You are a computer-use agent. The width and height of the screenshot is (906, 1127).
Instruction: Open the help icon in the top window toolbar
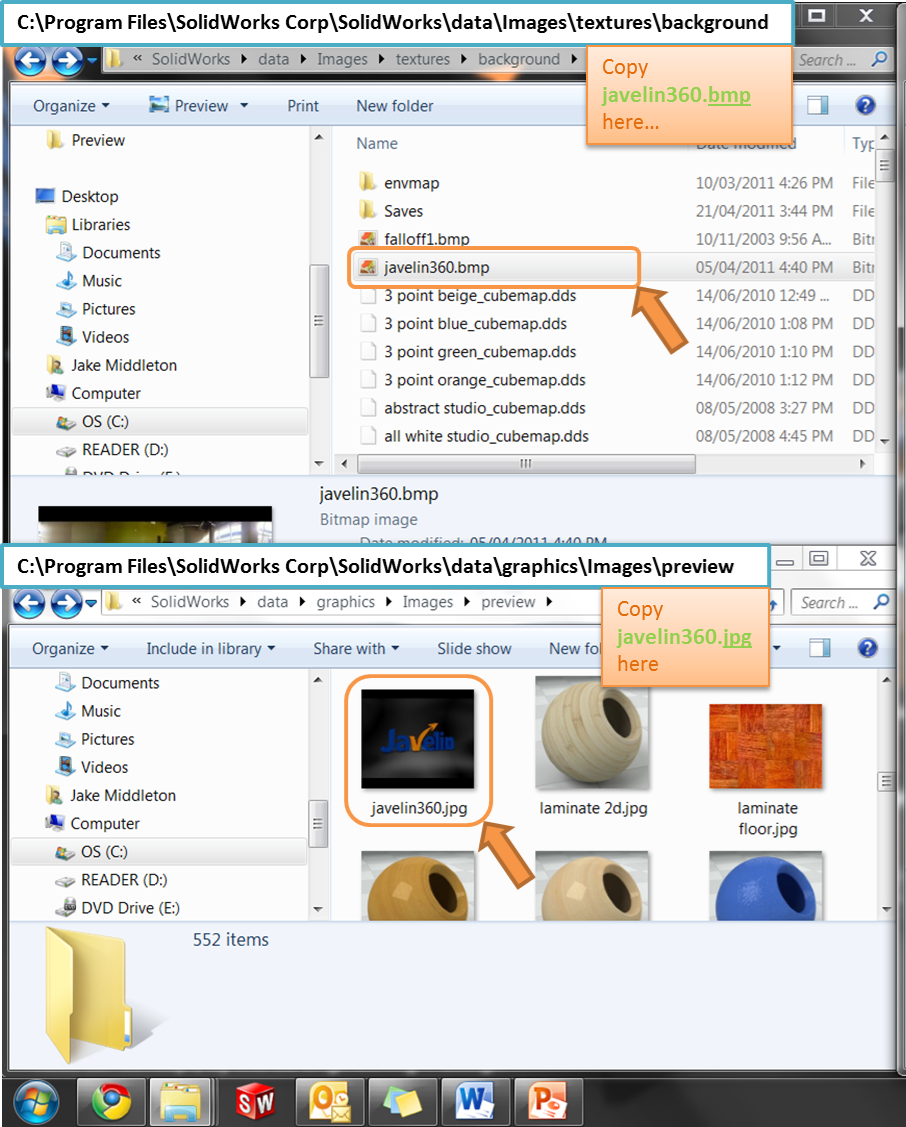click(x=865, y=106)
